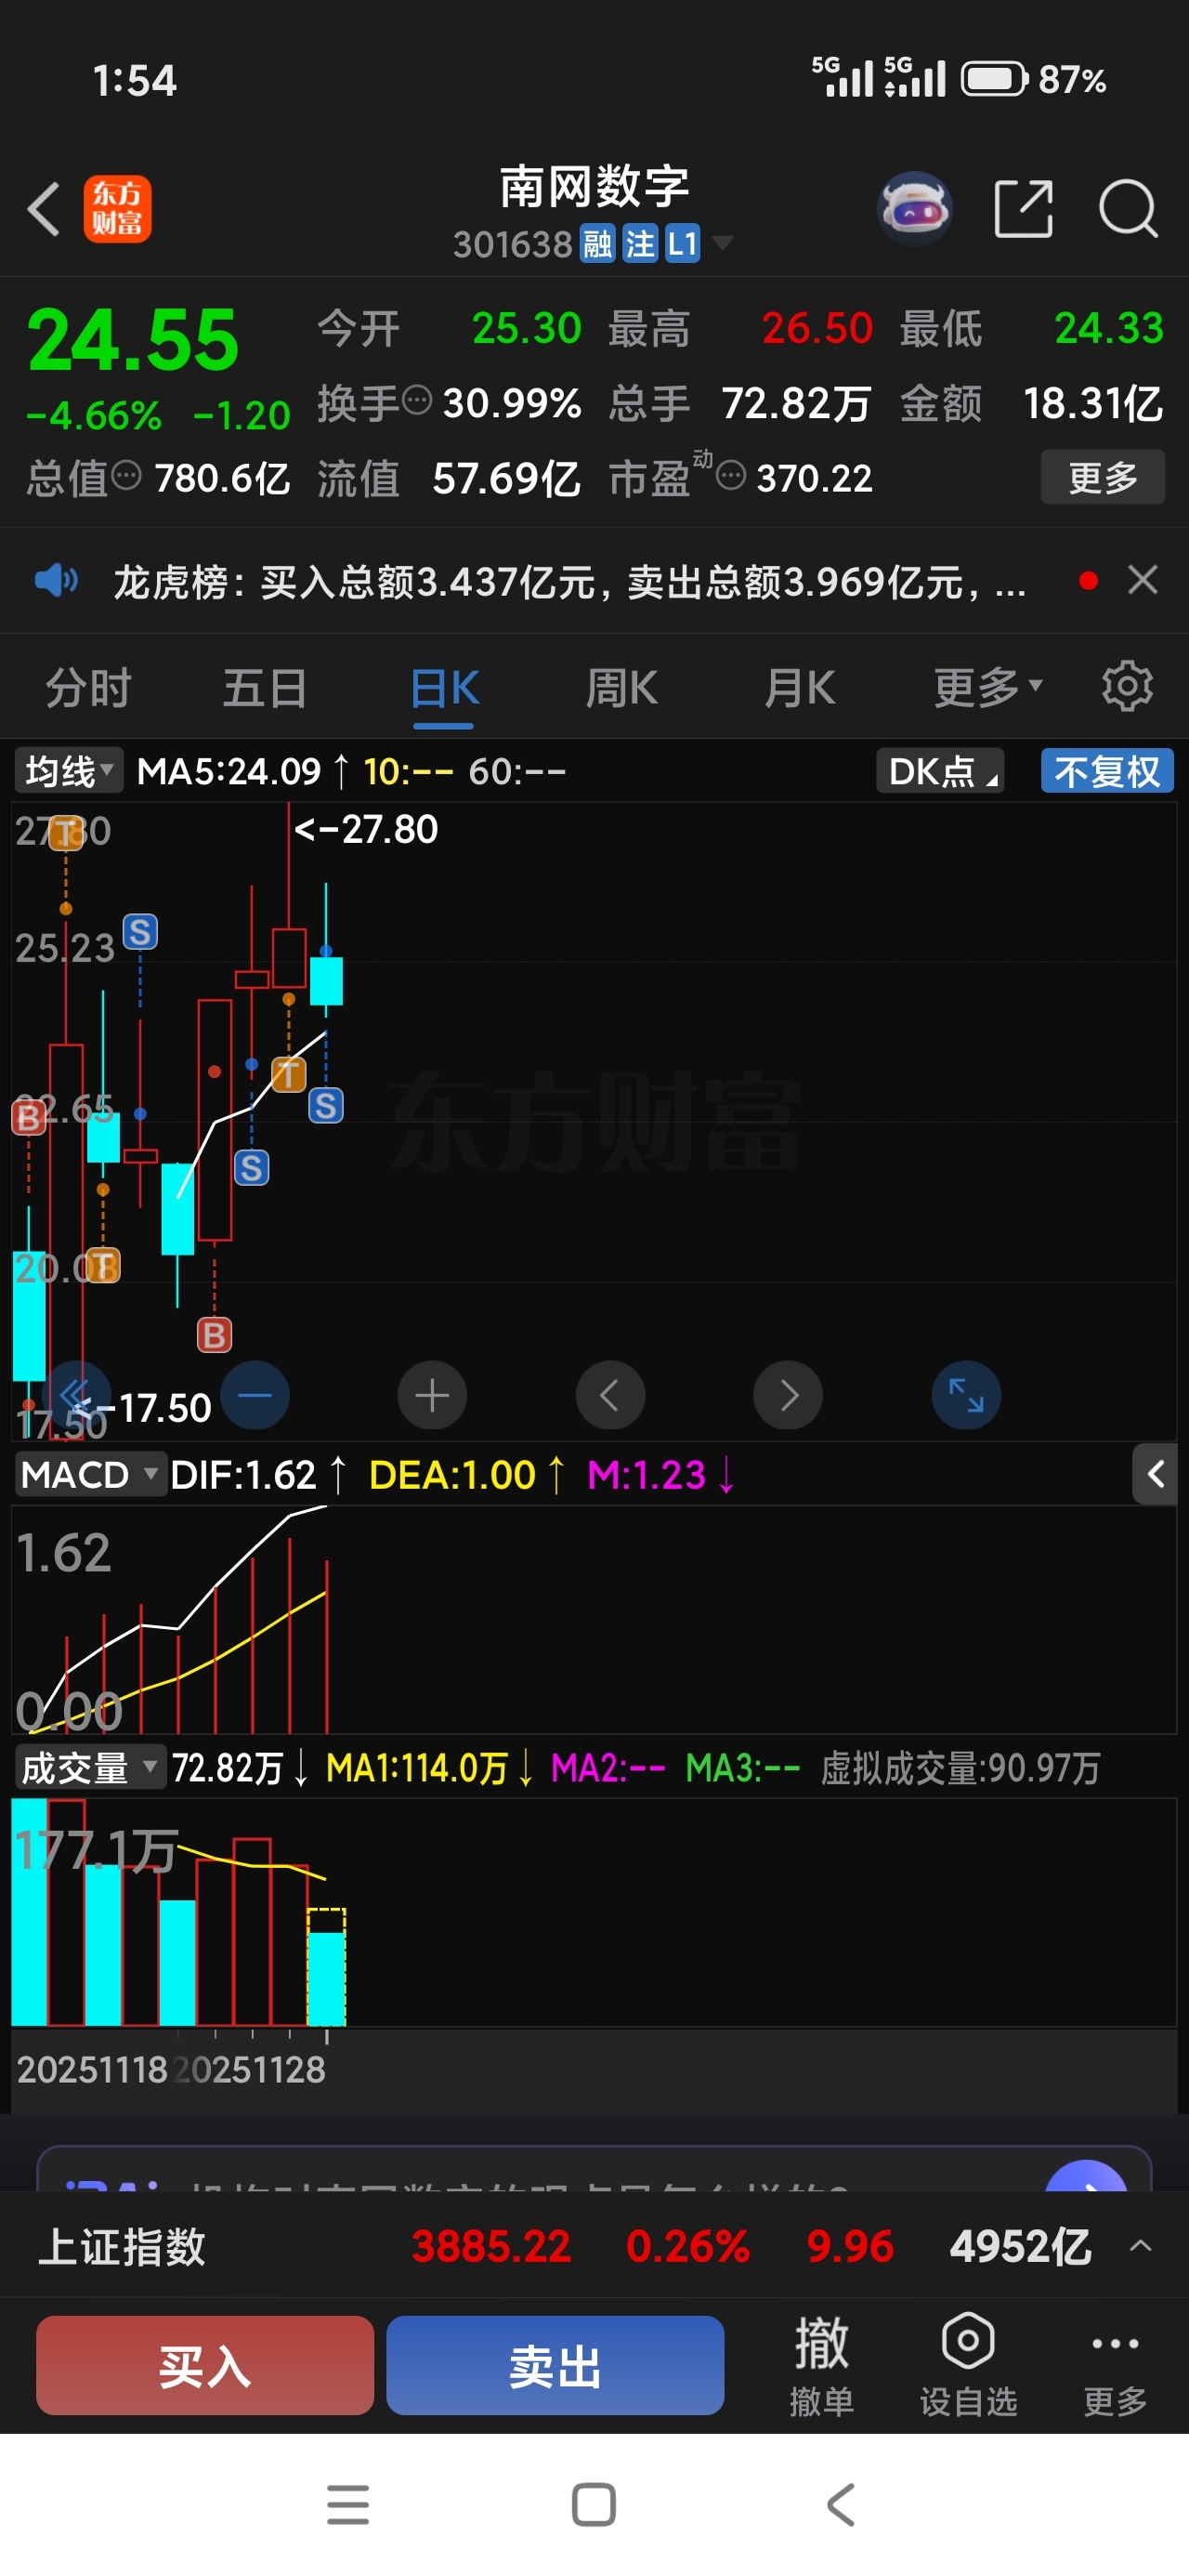Expand the MACD indicator dropdown

point(90,1474)
